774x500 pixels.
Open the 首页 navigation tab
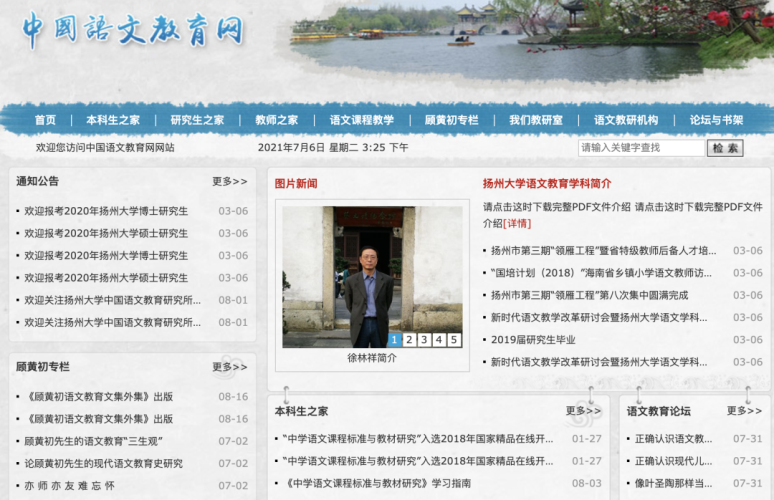pos(45,120)
